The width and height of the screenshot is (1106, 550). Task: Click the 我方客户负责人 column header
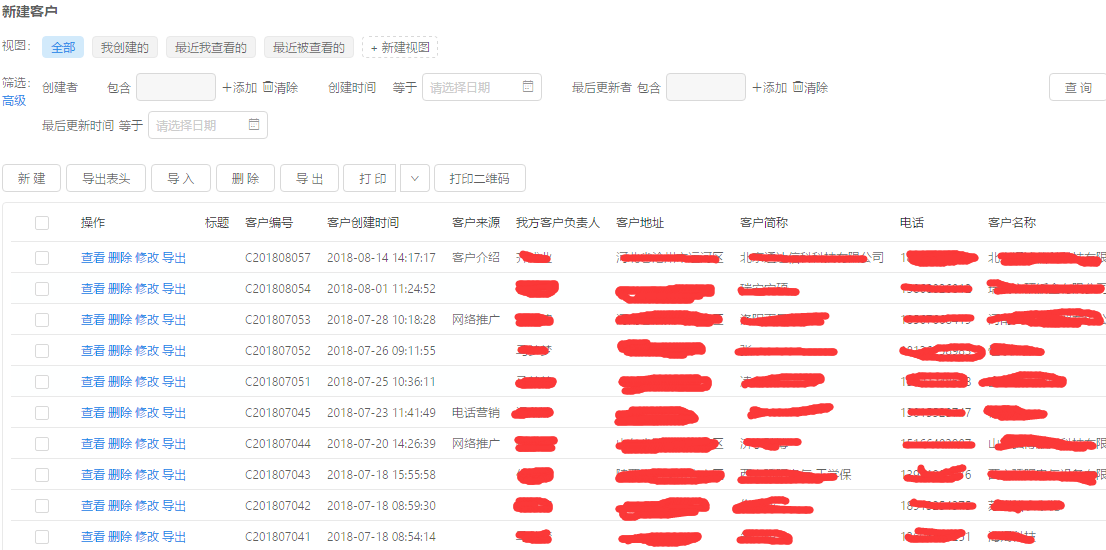pos(558,223)
